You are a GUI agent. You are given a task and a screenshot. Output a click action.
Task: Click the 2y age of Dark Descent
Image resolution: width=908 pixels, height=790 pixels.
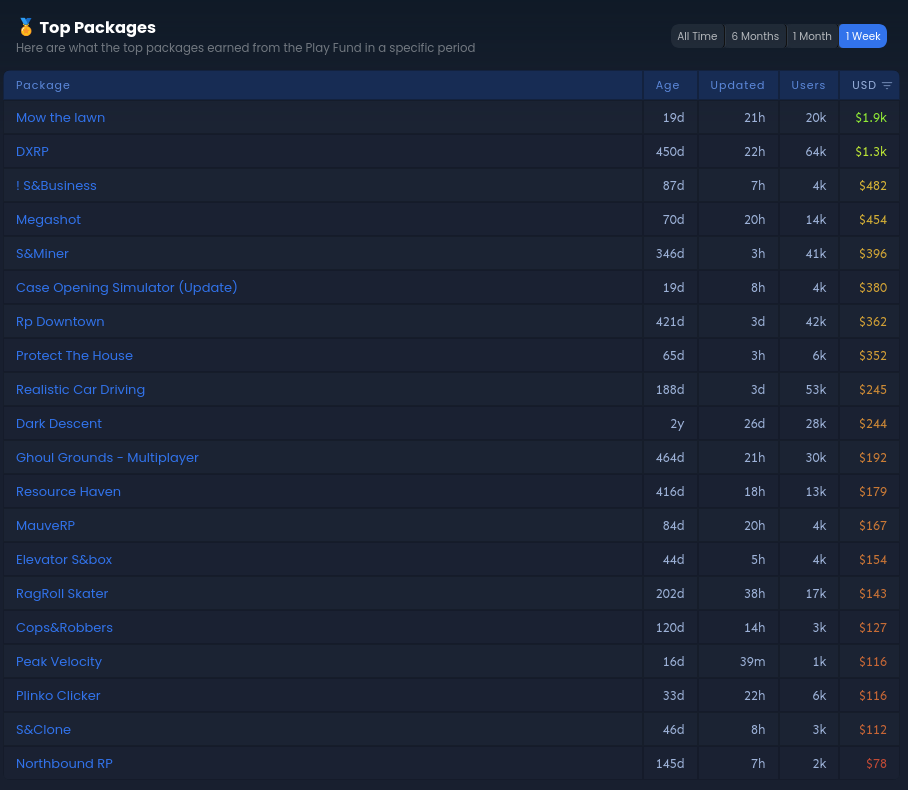tap(677, 423)
